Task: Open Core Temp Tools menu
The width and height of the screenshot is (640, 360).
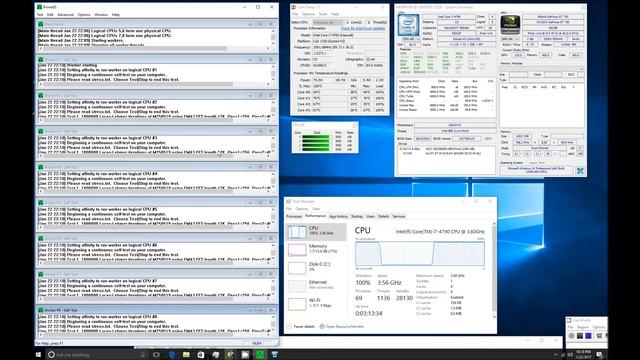Action: 323,14
